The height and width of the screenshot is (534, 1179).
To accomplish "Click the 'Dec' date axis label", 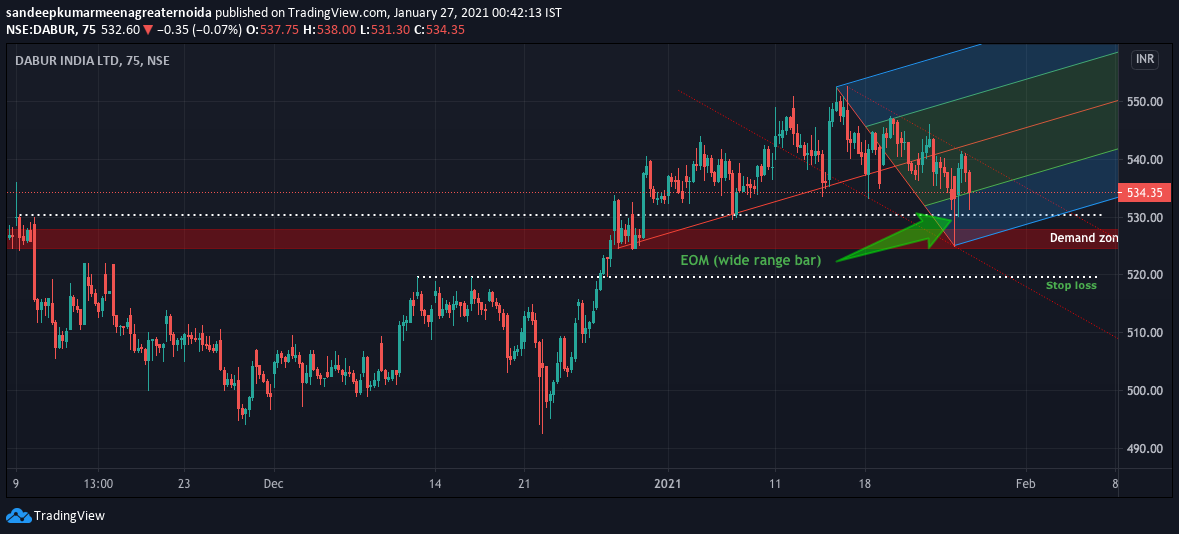I will tap(274, 484).
